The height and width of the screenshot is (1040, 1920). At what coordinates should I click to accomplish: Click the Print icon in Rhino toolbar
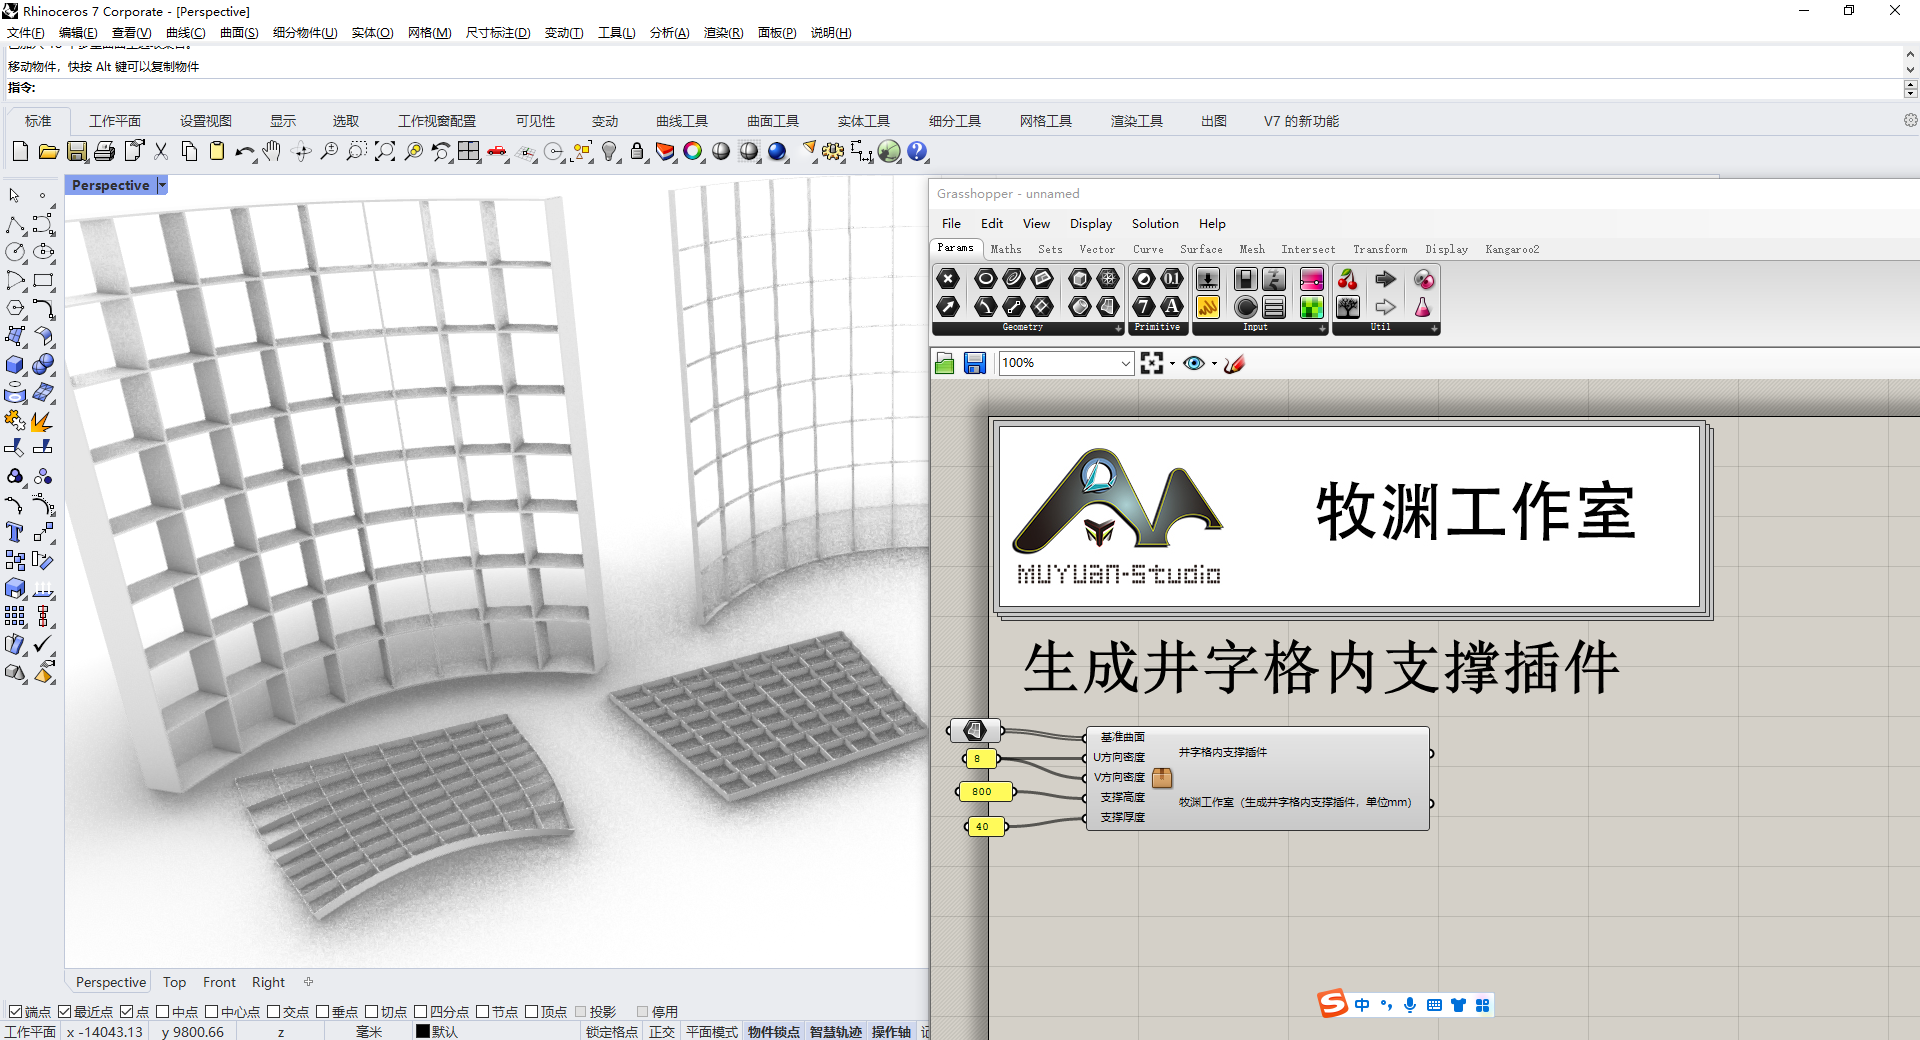coord(104,152)
